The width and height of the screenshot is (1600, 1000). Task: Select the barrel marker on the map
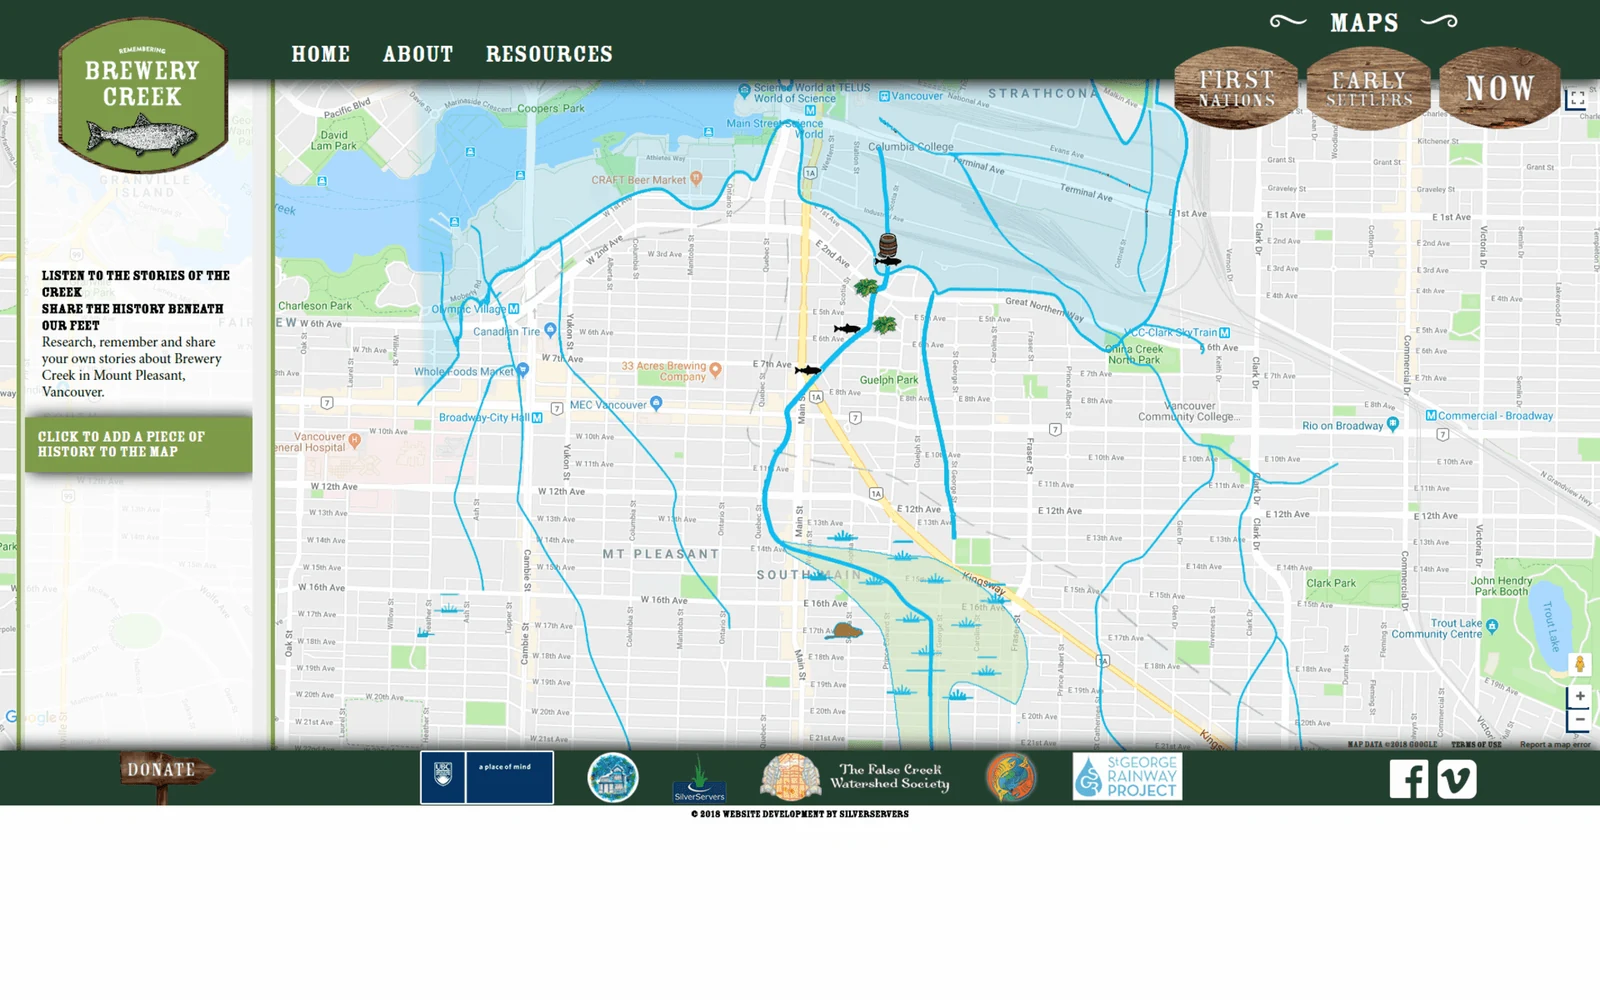pyautogui.click(x=887, y=244)
